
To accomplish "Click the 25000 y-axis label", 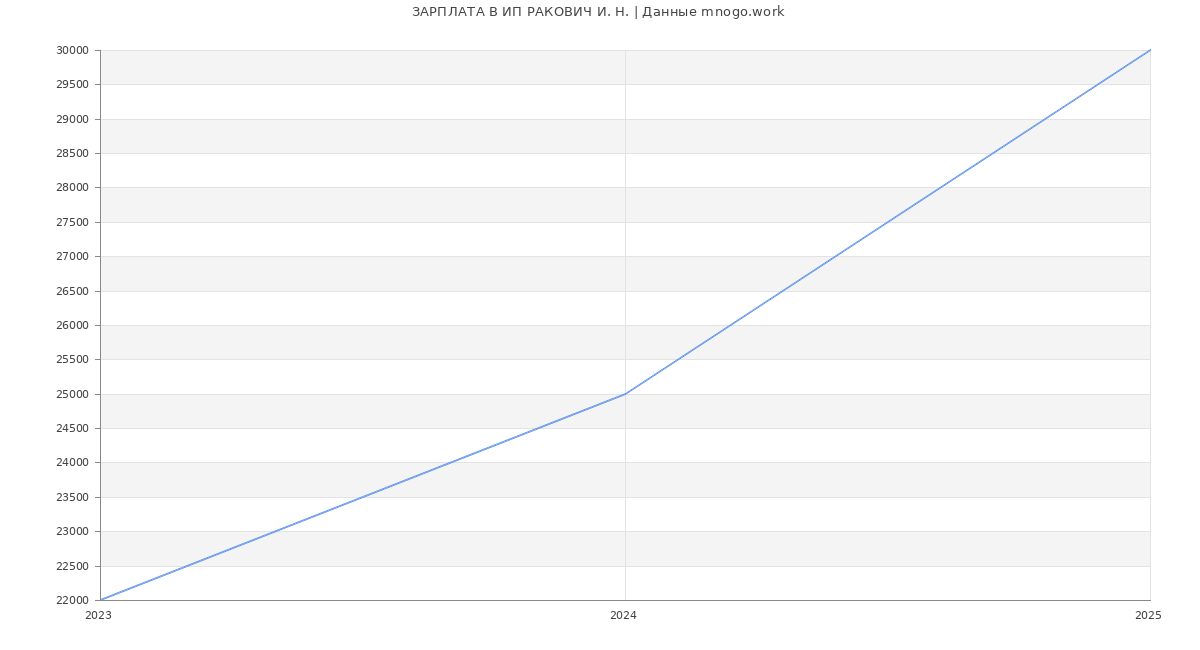I will (x=72, y=394).
